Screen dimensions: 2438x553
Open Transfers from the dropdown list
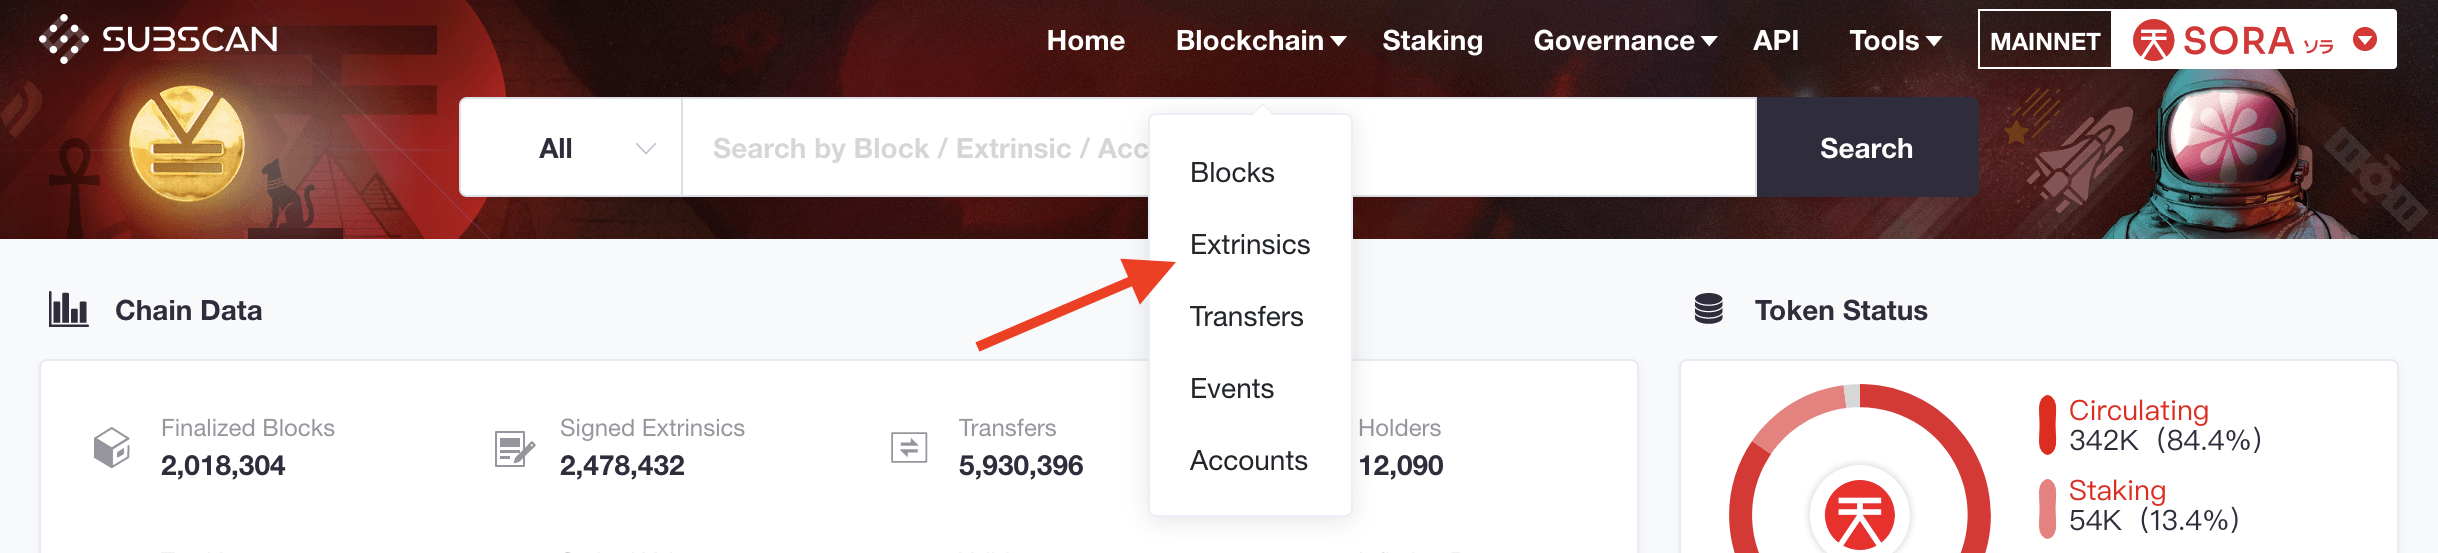tap(1246, 316)
